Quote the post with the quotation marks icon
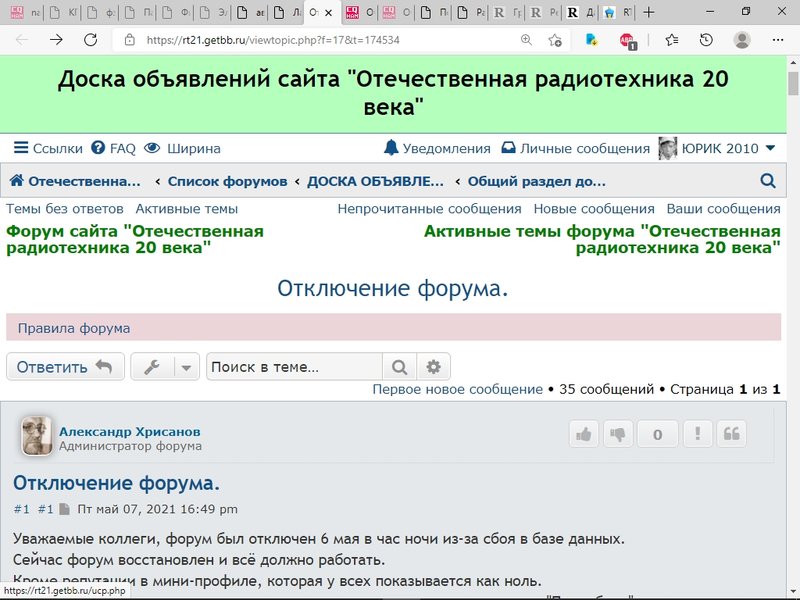This screenshot has width=800, height=600. [x=732, y=434]
